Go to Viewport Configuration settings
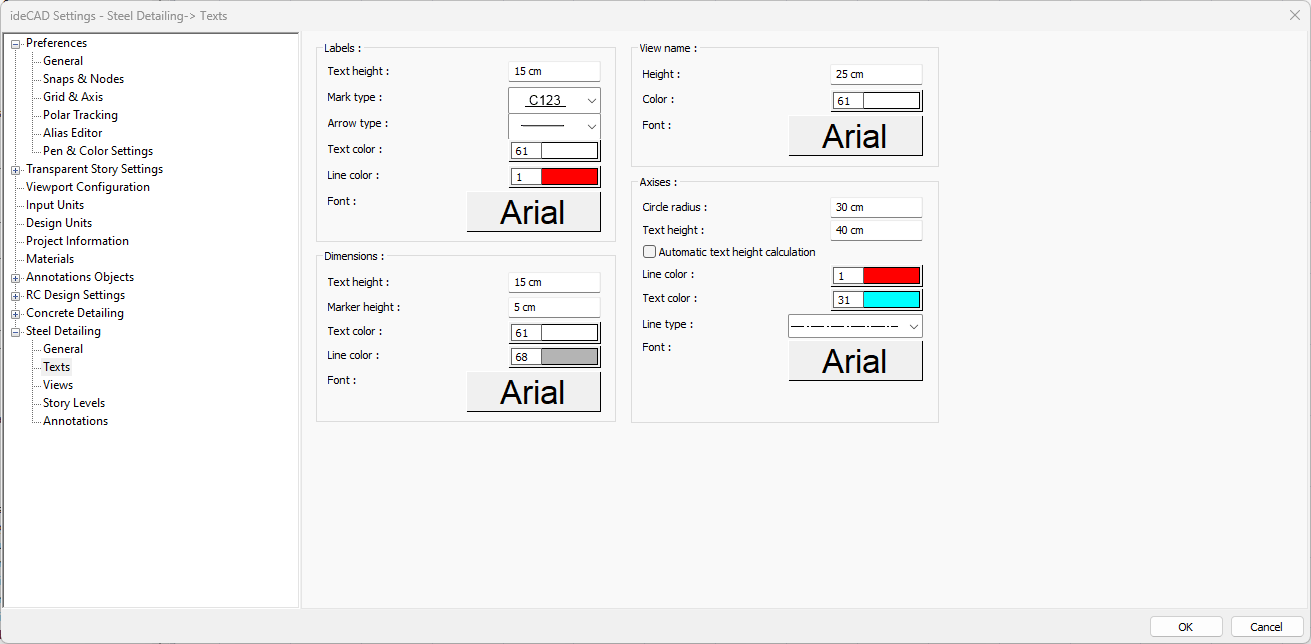The height and width of the screenshot is (644, 1311). [88, 187]
